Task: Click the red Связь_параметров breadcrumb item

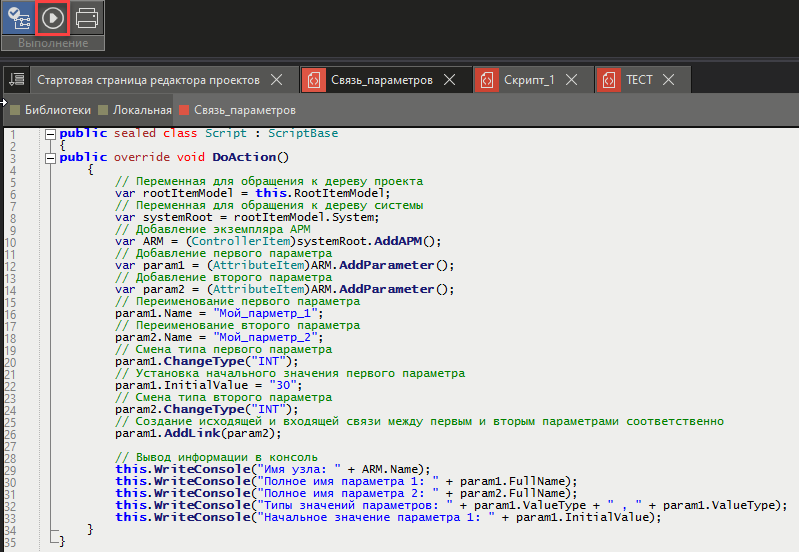Action: pyautogui.click(x=244, y=110)
